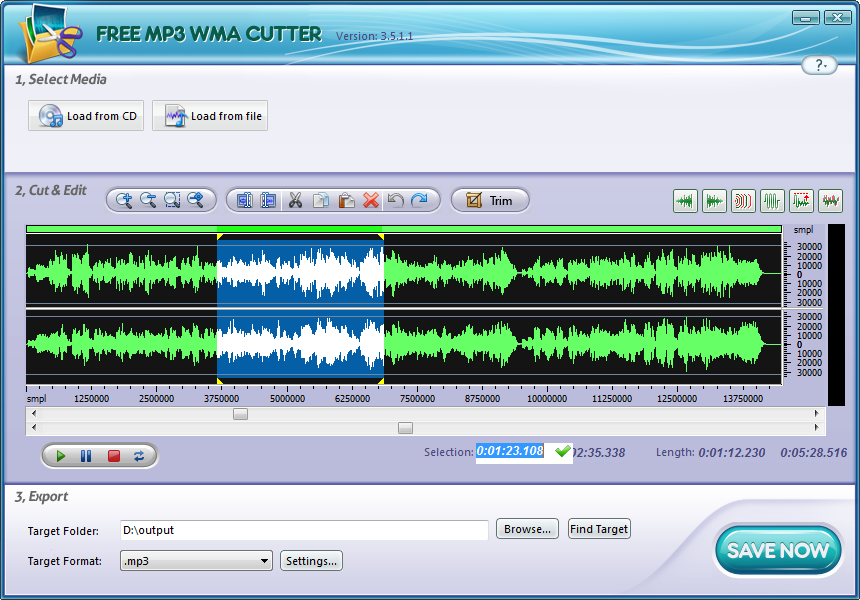Confirm selection time with green checkmark
The width and height of the screenshot is (860, 600).
click(562, 452)
